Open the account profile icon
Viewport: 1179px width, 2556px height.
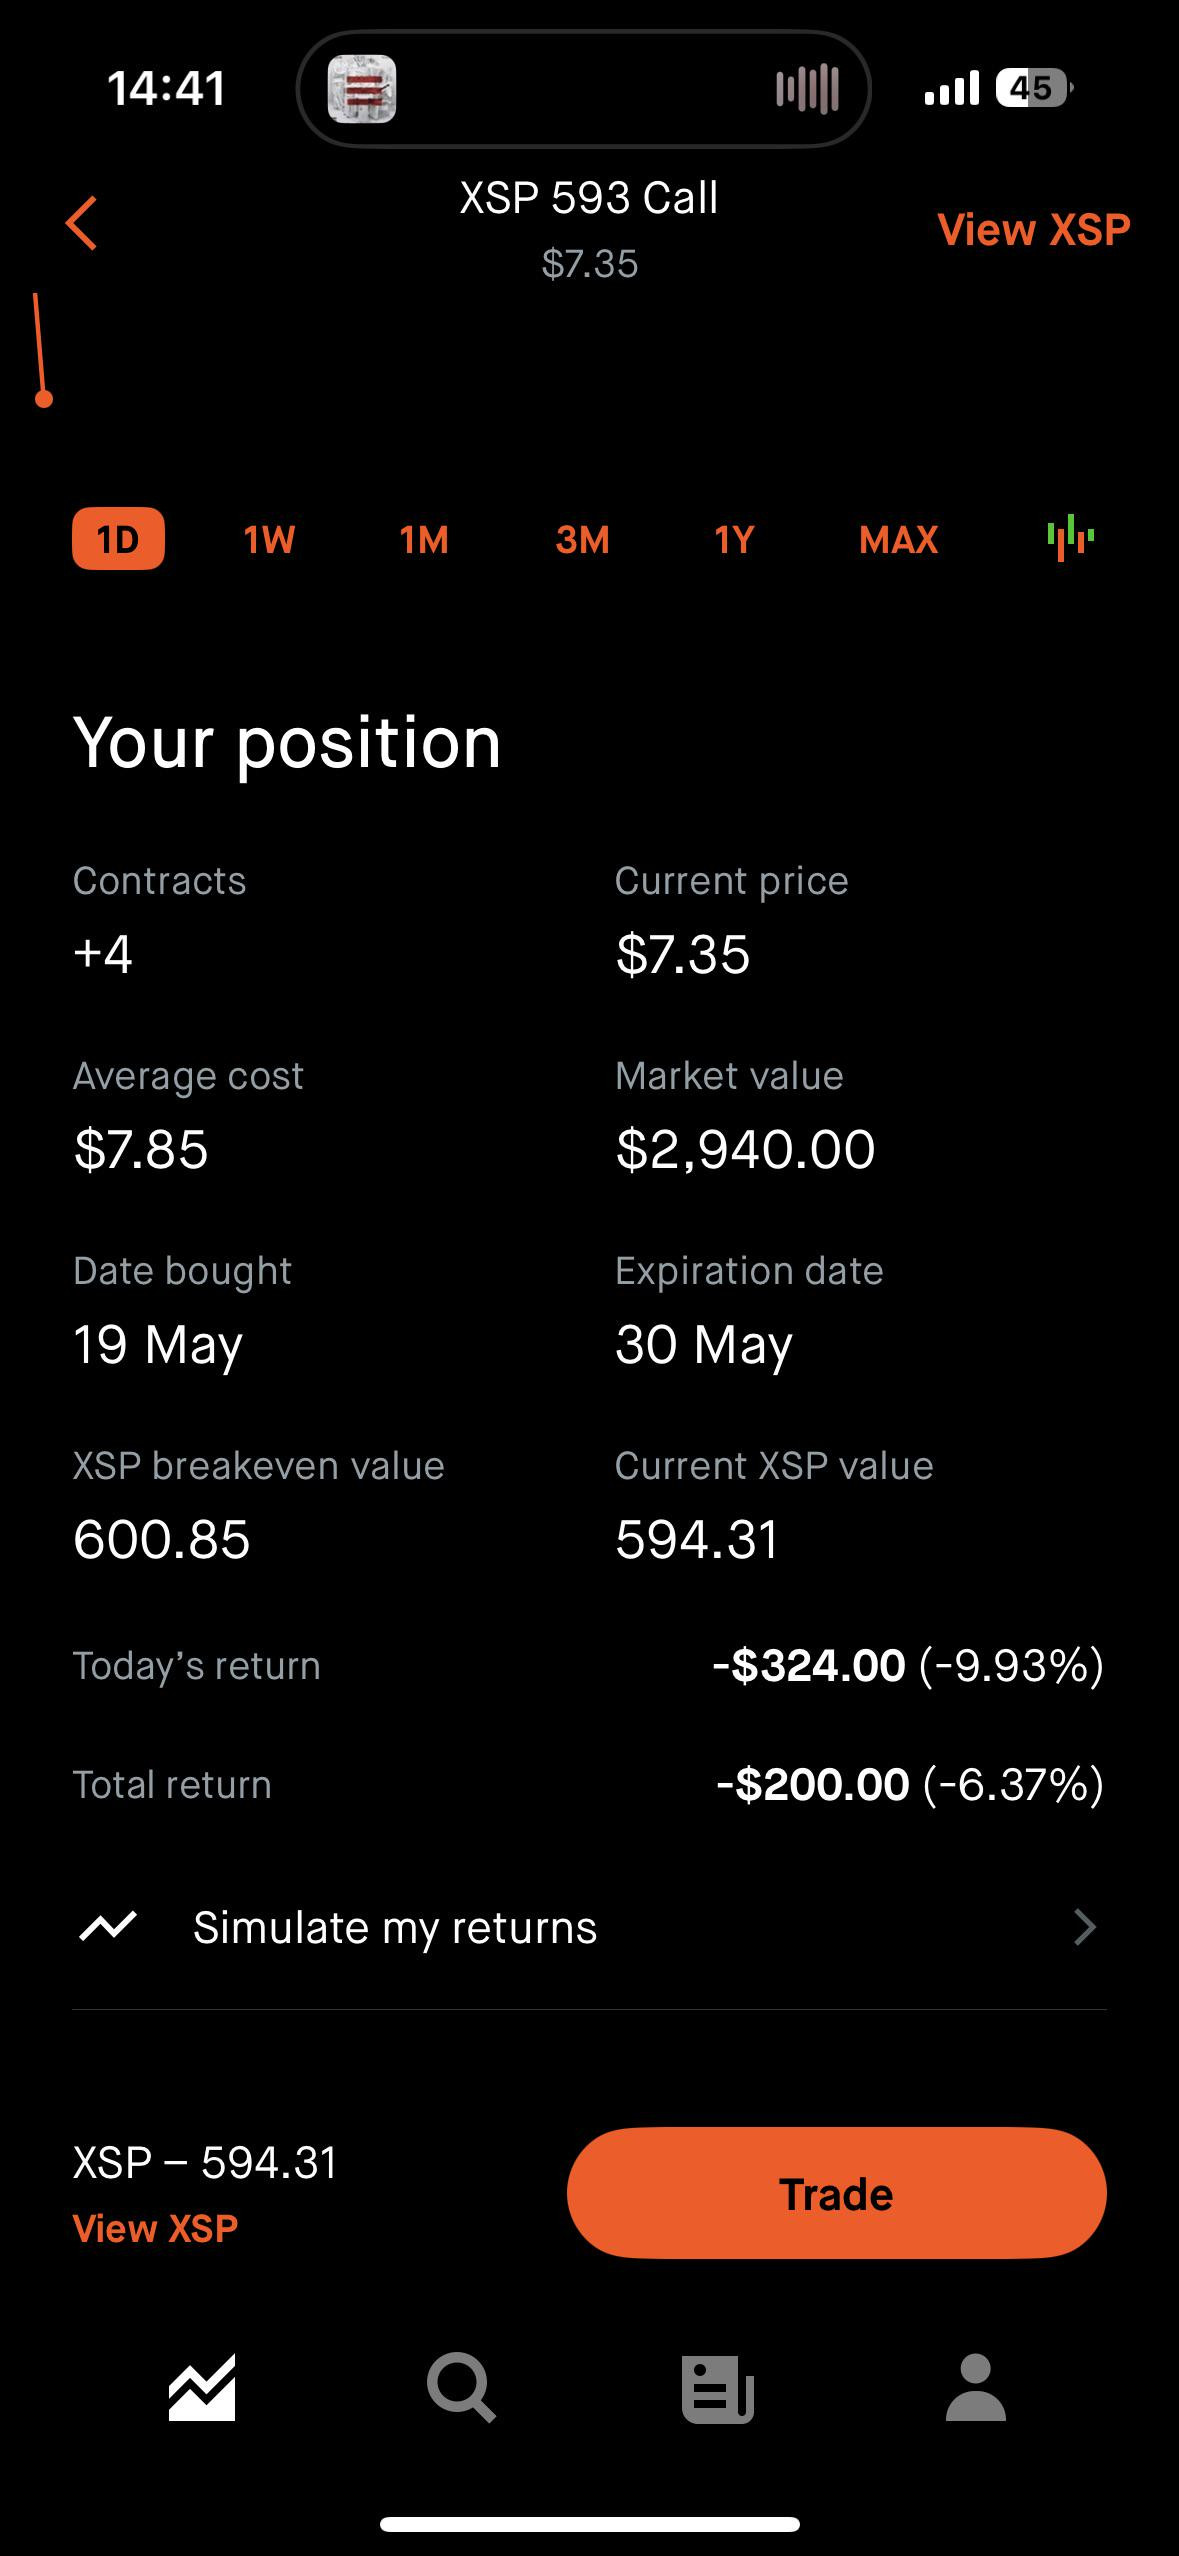(x=975, y=2387)
